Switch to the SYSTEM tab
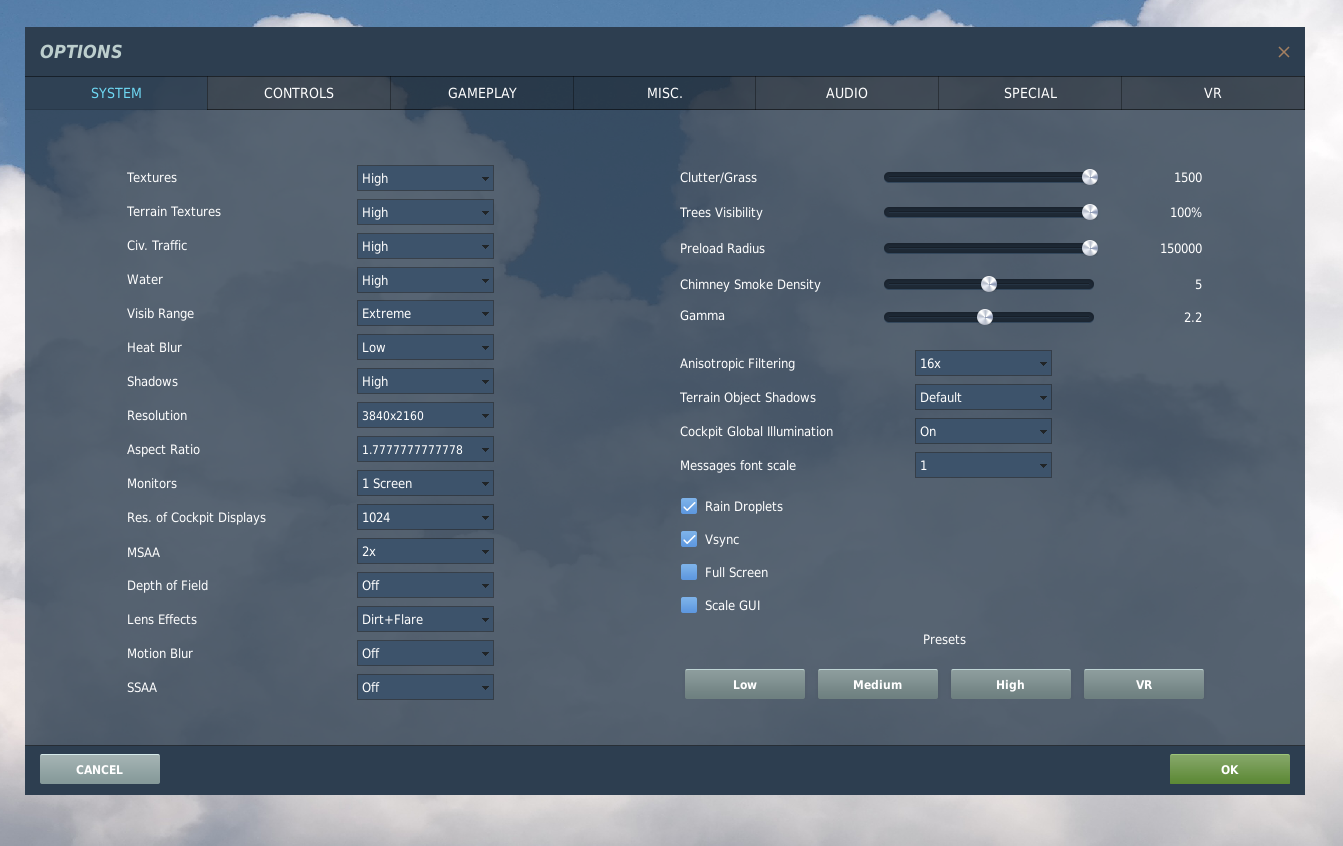The width and height of the screenshot is (1343, 846). 116,93
